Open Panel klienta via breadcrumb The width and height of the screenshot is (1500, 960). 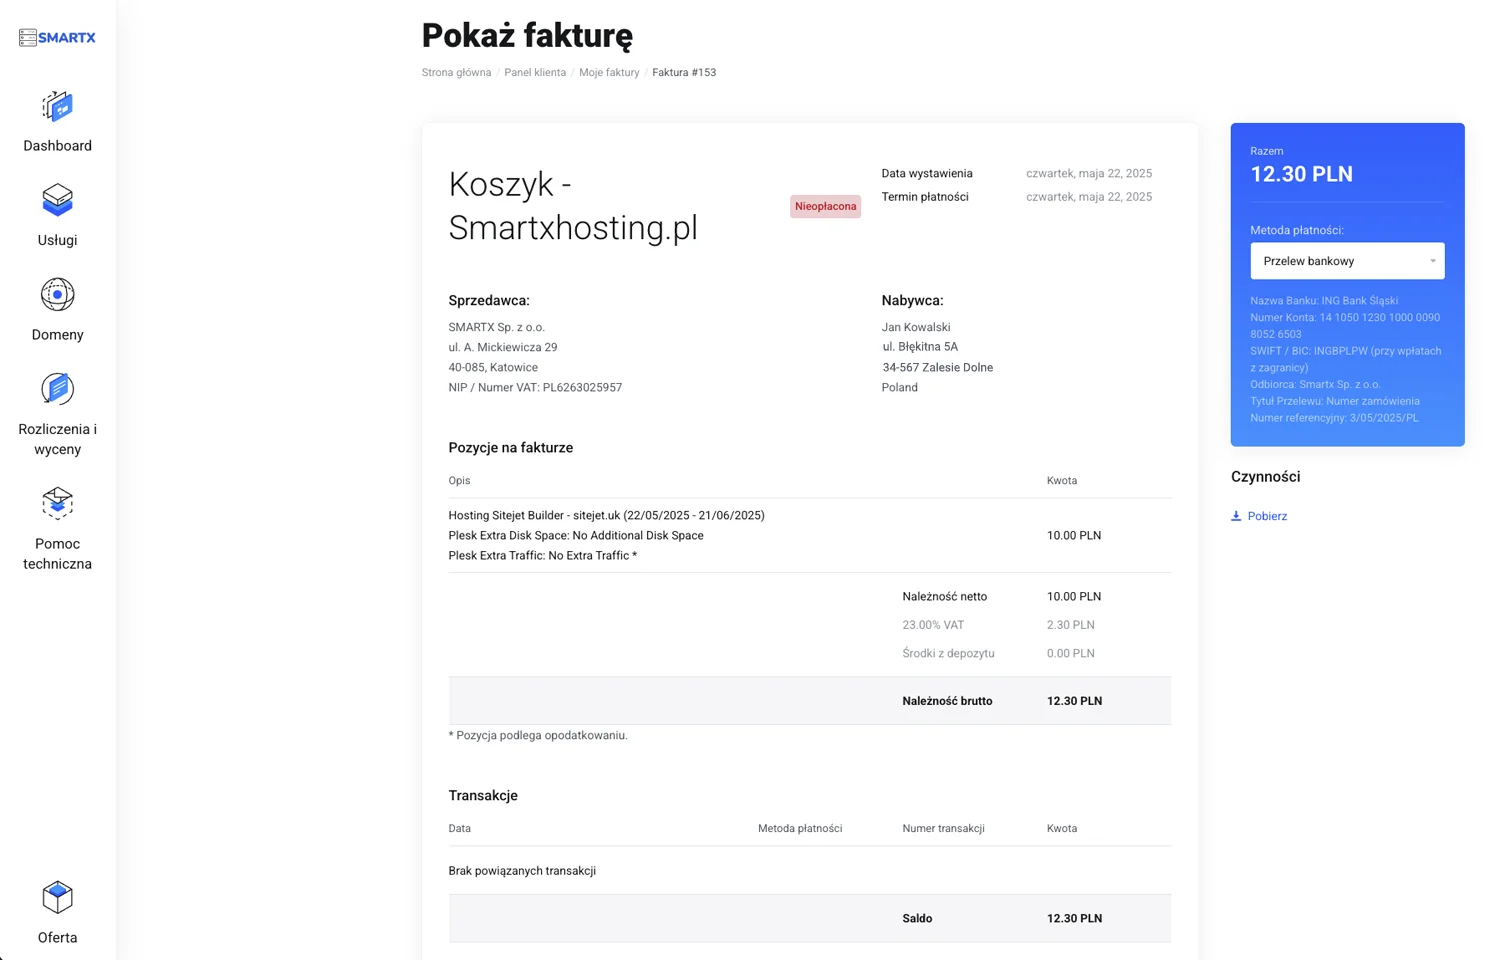536,72
